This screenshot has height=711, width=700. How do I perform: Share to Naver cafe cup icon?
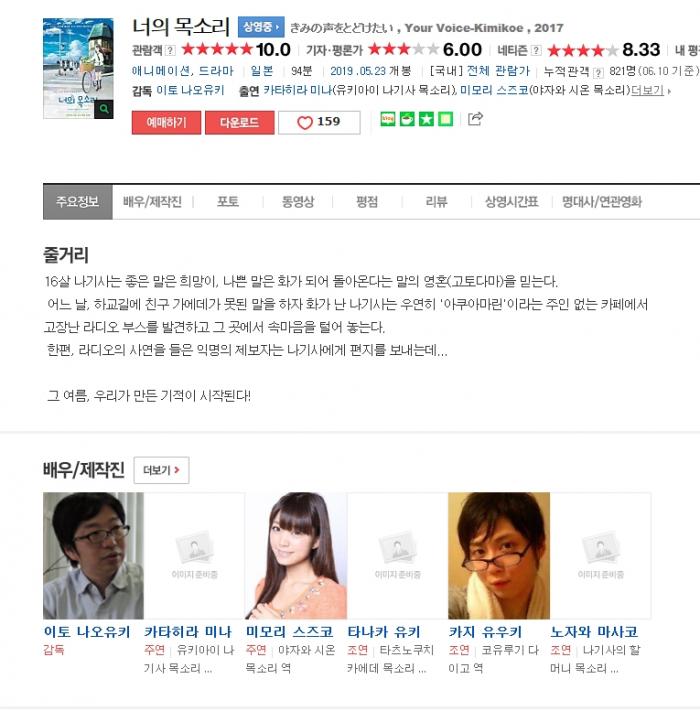[x=407, y=119]
